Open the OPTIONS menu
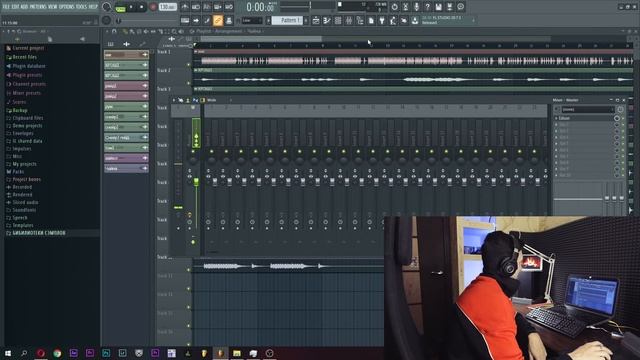 click(x=67, y=7)
